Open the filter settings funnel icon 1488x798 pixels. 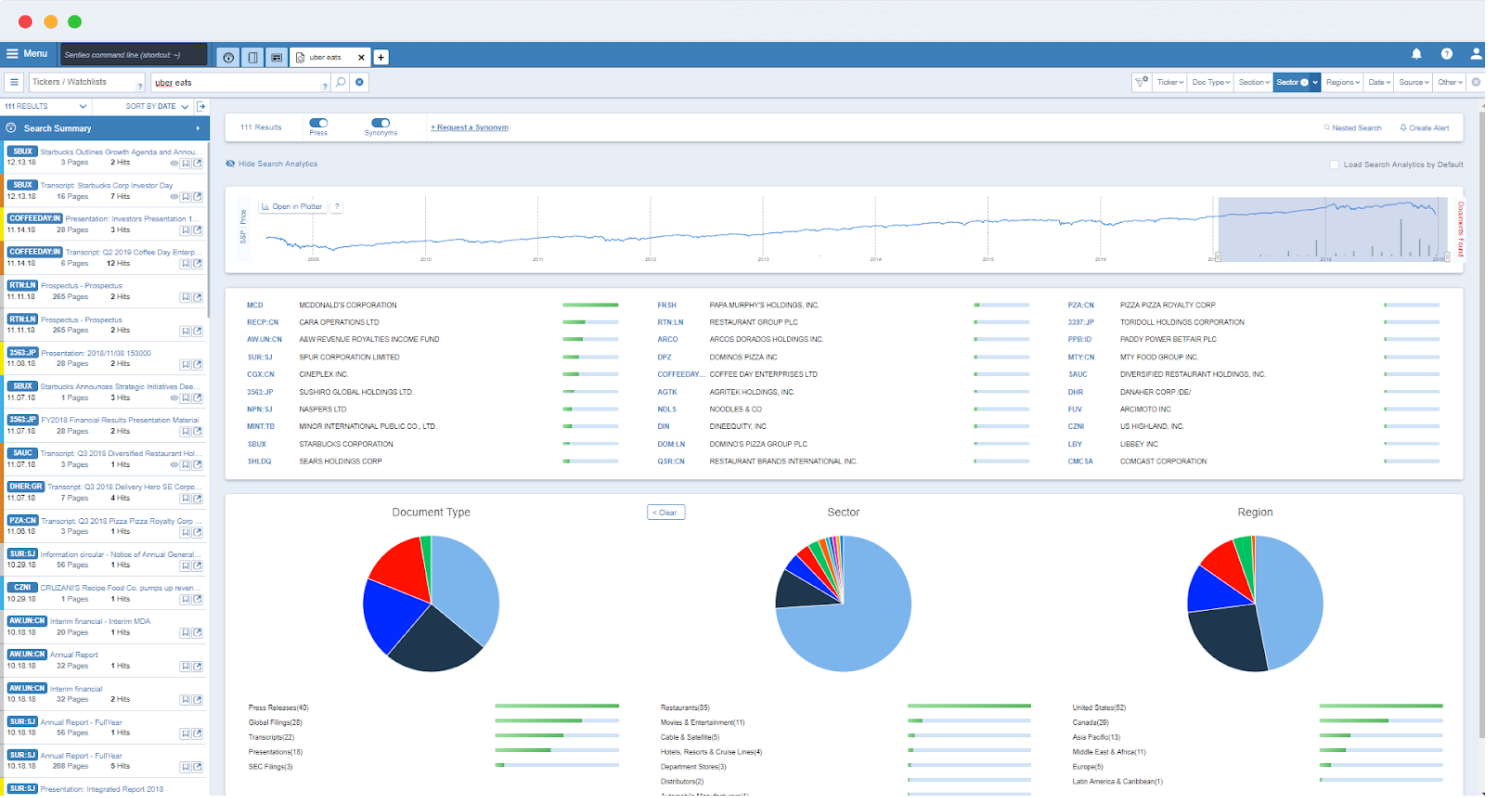[1141, 82]
